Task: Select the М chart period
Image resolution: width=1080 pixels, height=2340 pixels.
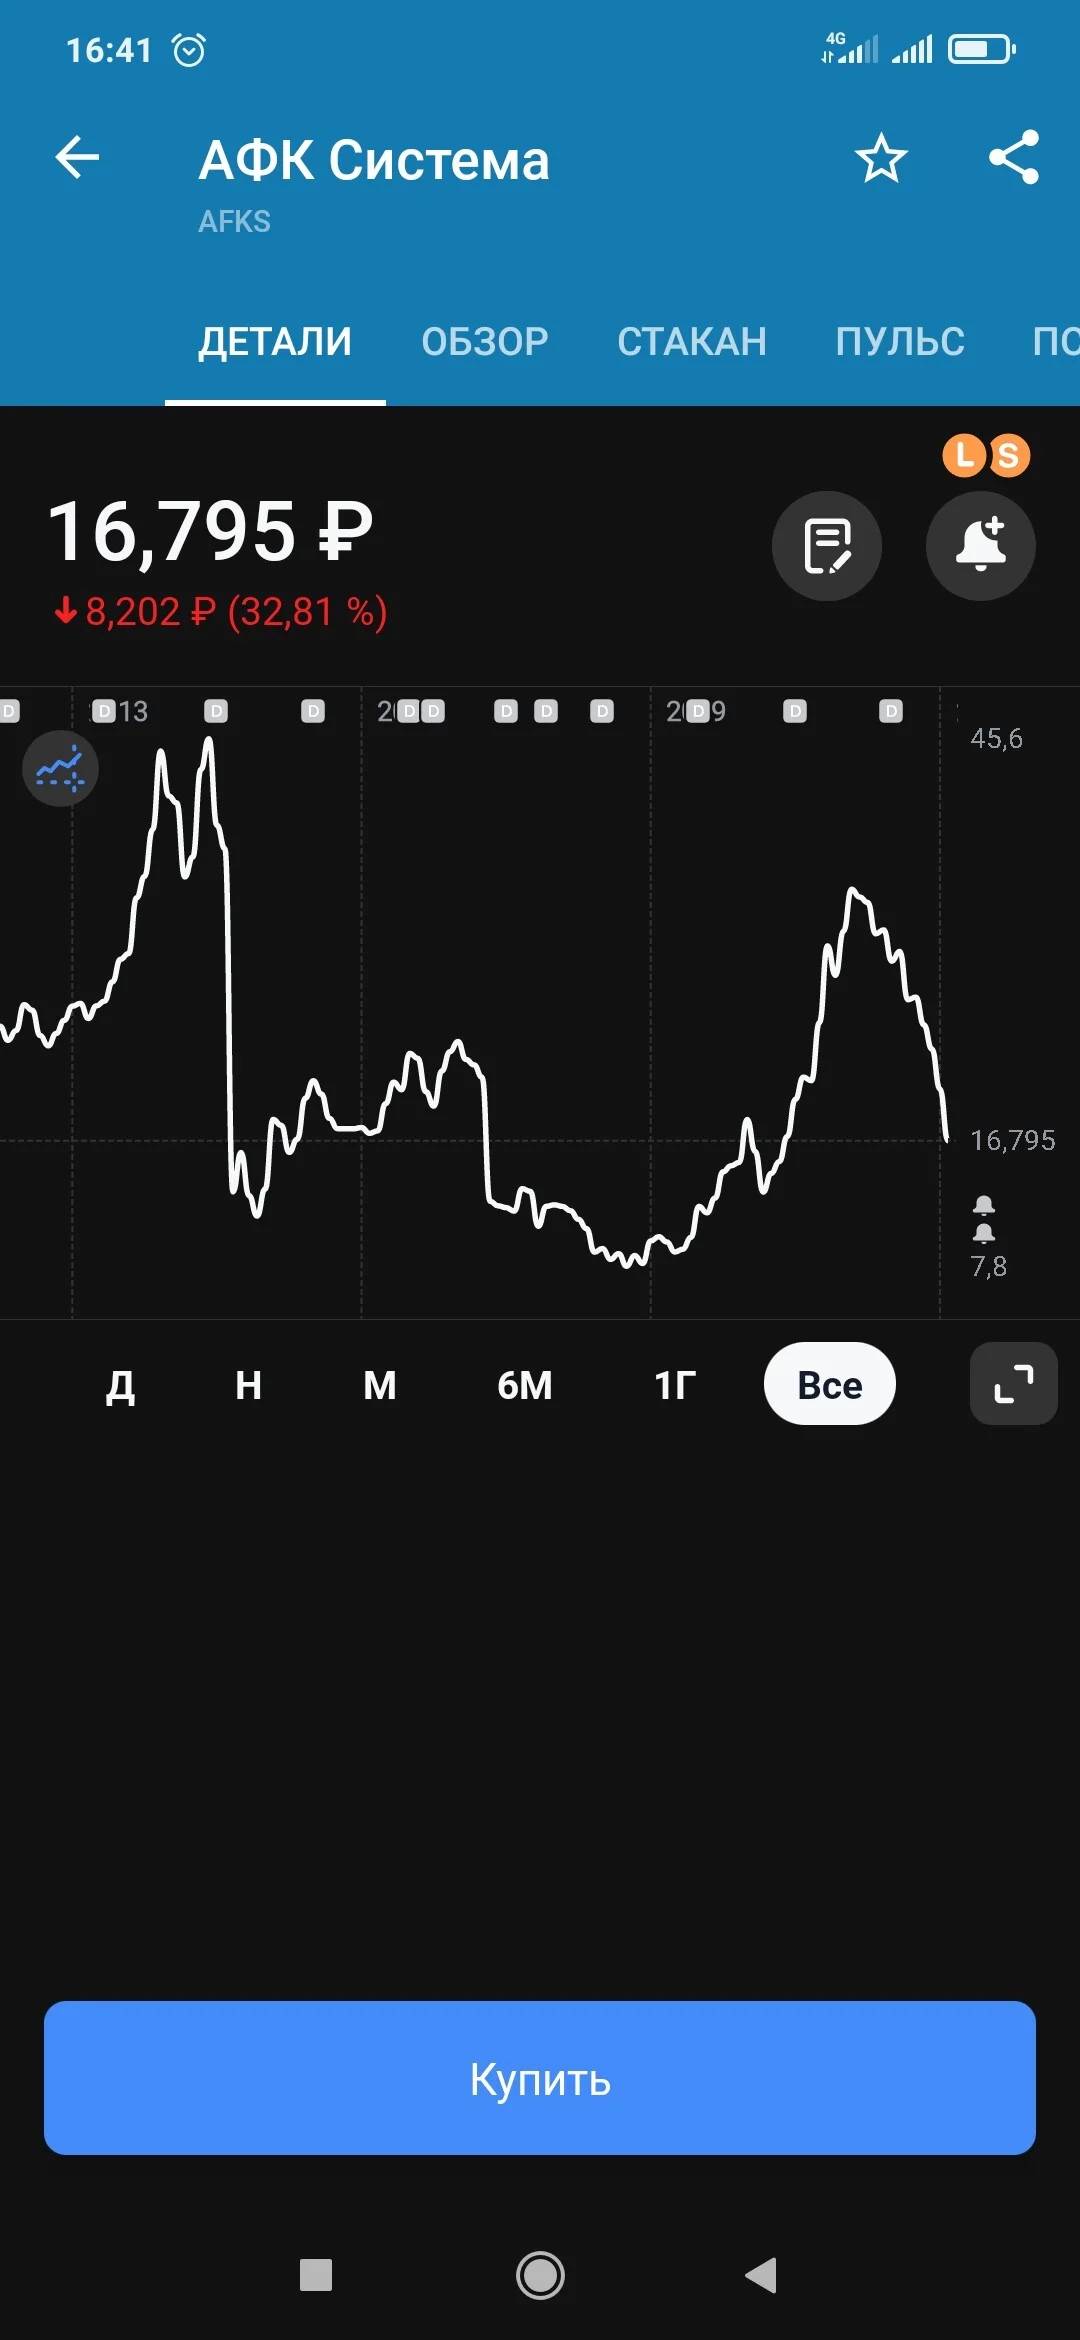Action: 380,1385
